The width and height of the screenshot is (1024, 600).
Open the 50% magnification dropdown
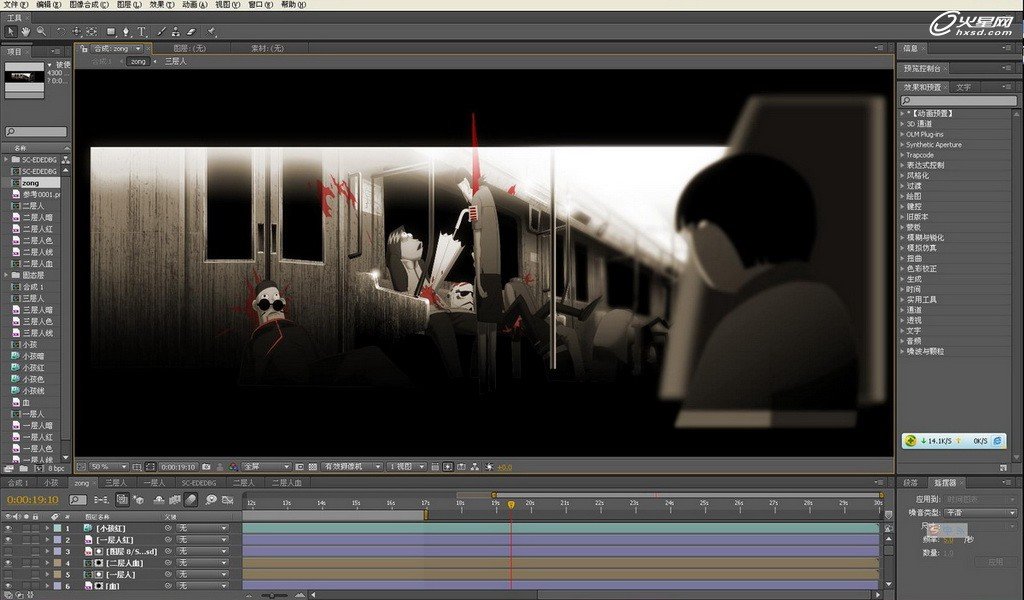pos(108,467)
